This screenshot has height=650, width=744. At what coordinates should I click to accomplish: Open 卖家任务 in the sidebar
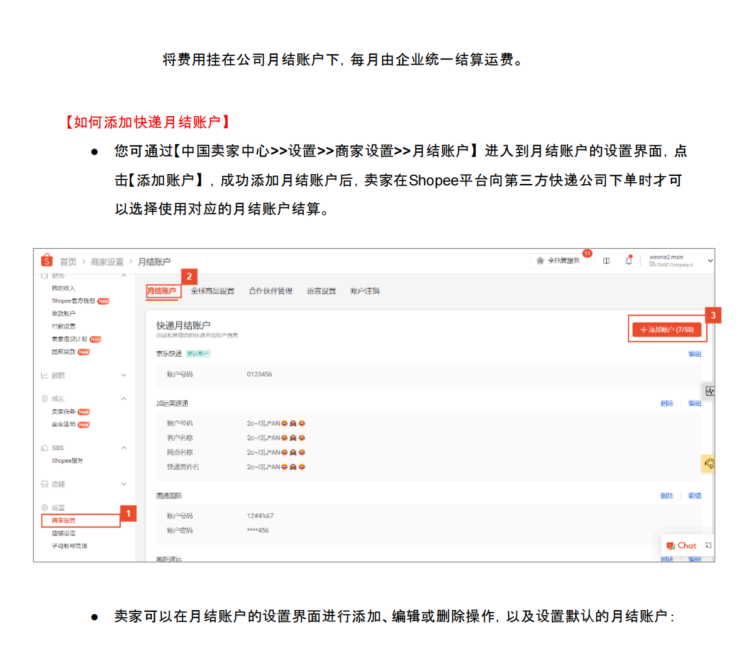tap(63, 411)
